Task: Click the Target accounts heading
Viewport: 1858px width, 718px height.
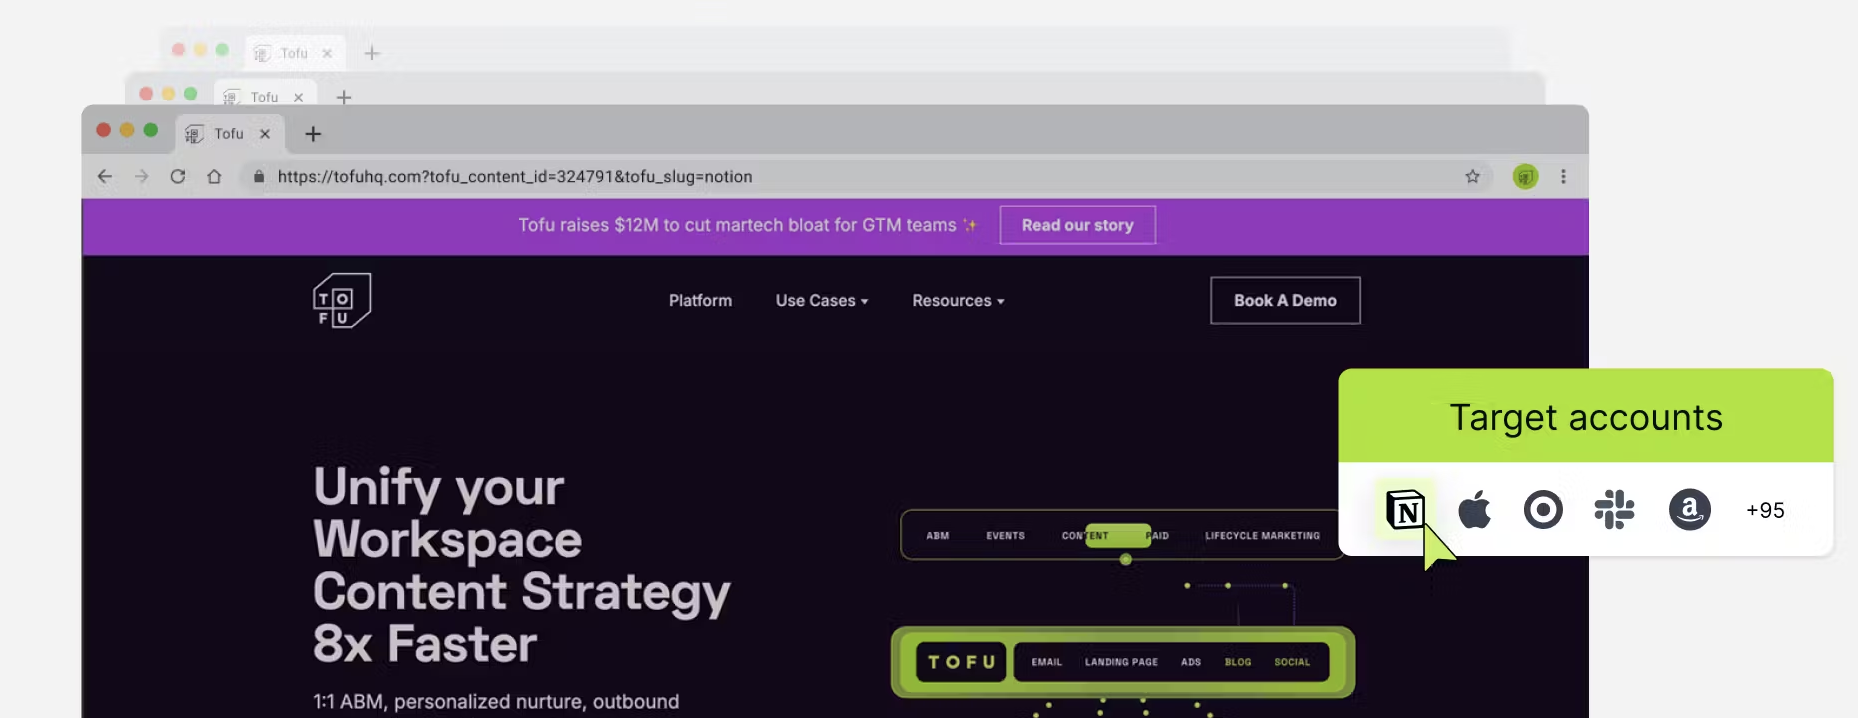Action: click(1586, 417)
